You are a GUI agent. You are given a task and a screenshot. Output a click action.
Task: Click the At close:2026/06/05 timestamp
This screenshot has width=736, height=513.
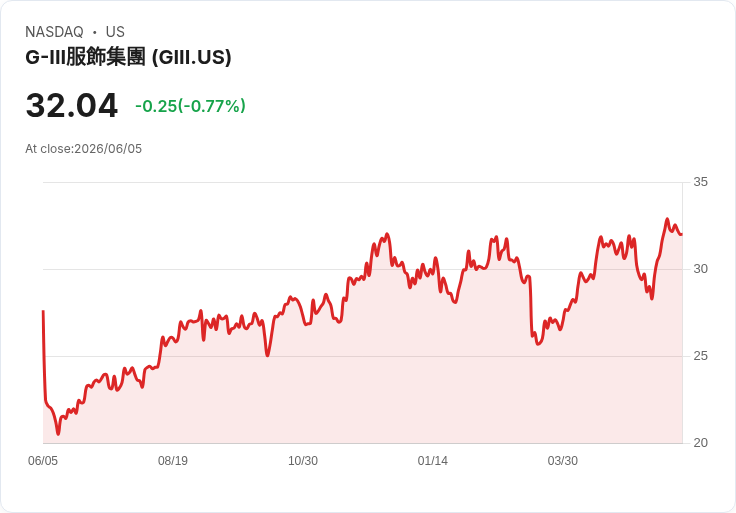(x=84, y=149)
